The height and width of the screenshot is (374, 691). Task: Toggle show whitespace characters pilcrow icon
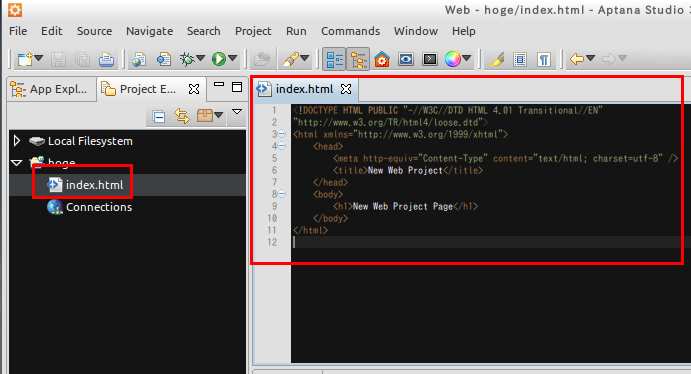coord(544,59)
